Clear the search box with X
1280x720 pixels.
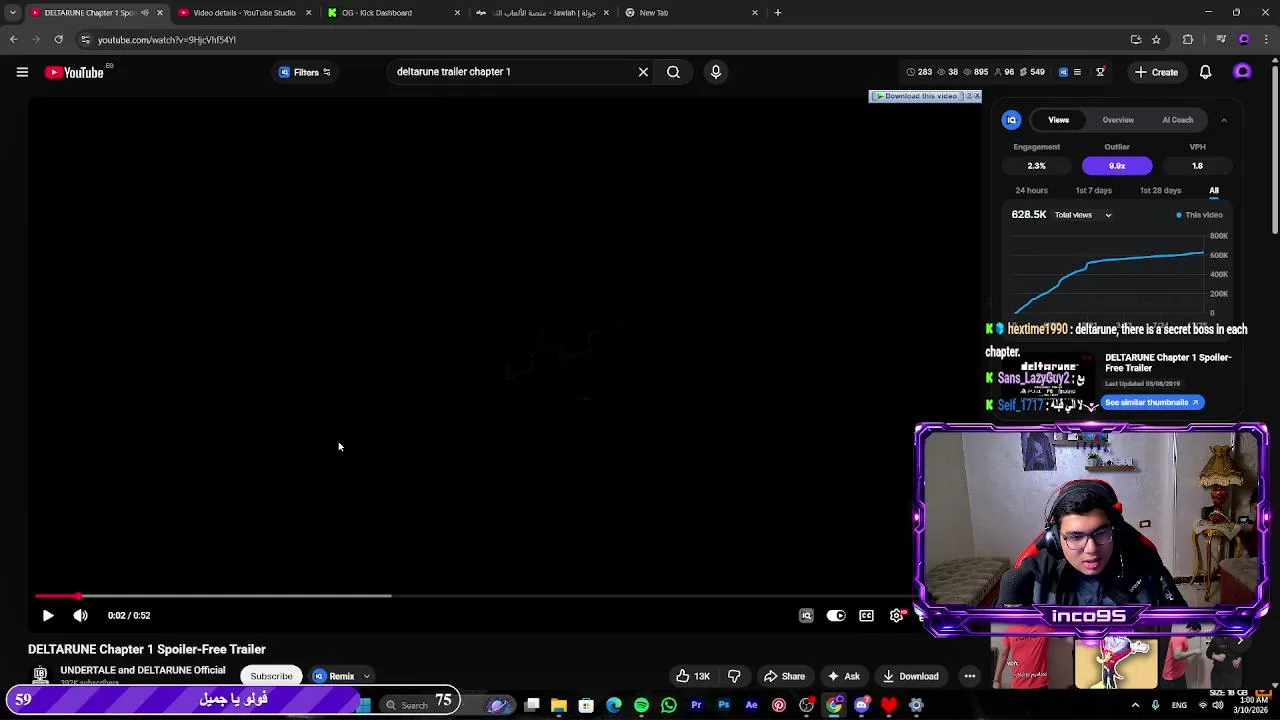[x=643, y=72]
